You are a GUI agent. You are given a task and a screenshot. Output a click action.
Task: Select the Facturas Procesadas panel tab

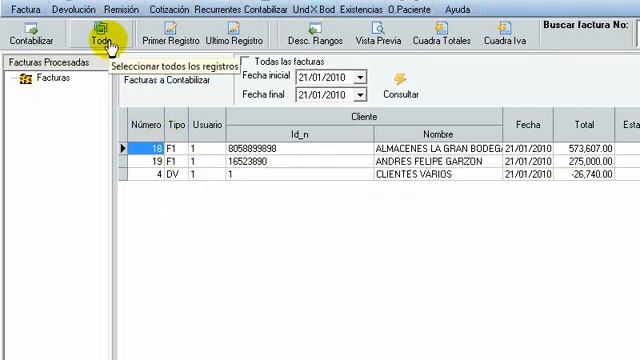click(x=49, y=62)
